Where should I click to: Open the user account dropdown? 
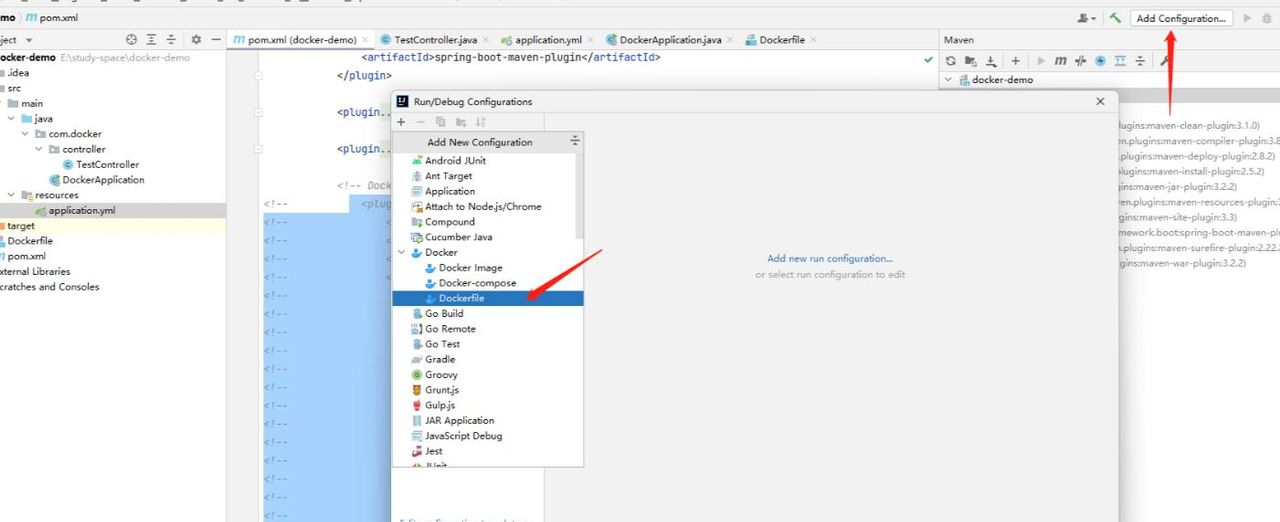(x=1087, y=18)
